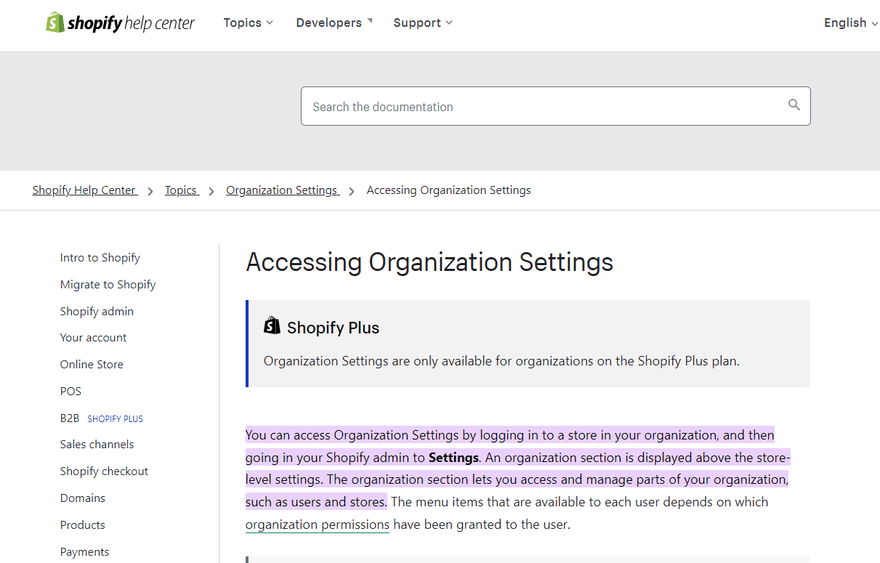Open POS sidebar item

71,391
